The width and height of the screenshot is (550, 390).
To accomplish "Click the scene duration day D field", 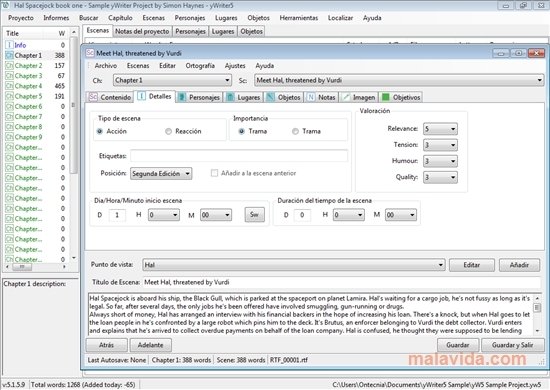I will (x=302, y=215).
